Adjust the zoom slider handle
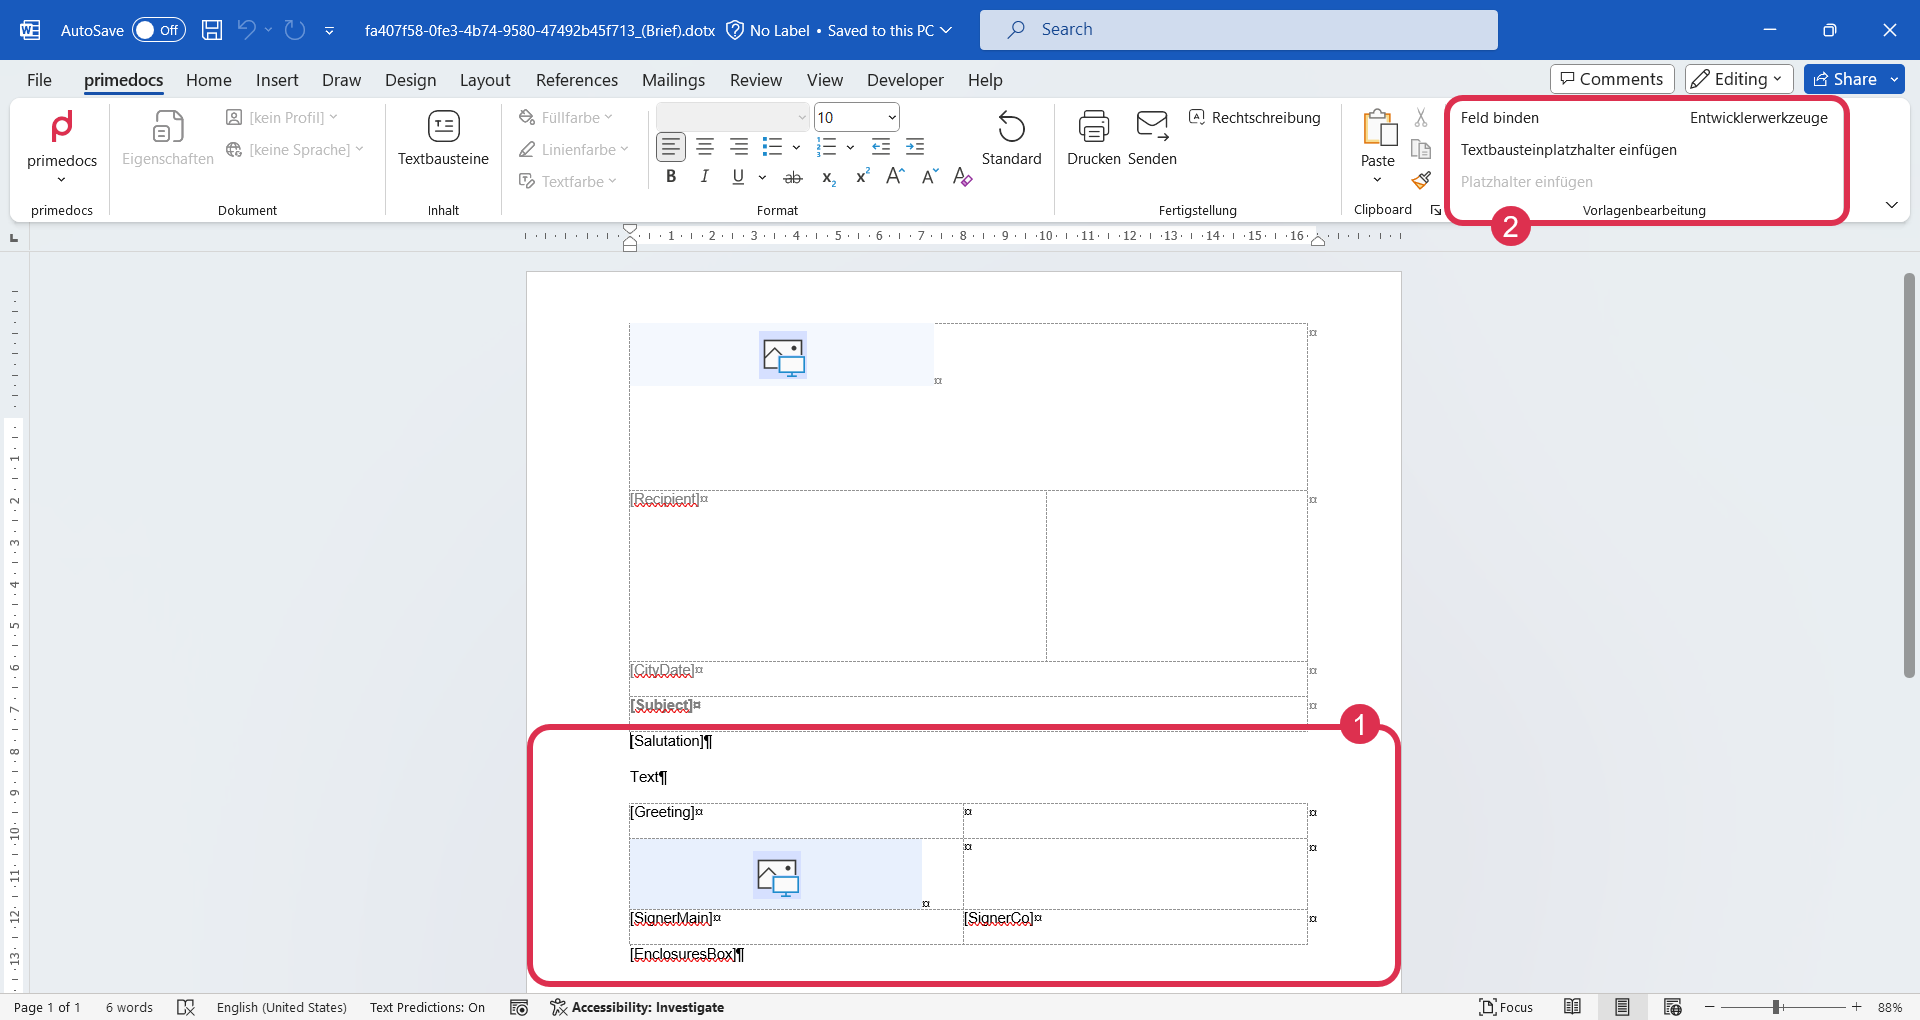1920x1020 pixels. coord(1776,1007)
